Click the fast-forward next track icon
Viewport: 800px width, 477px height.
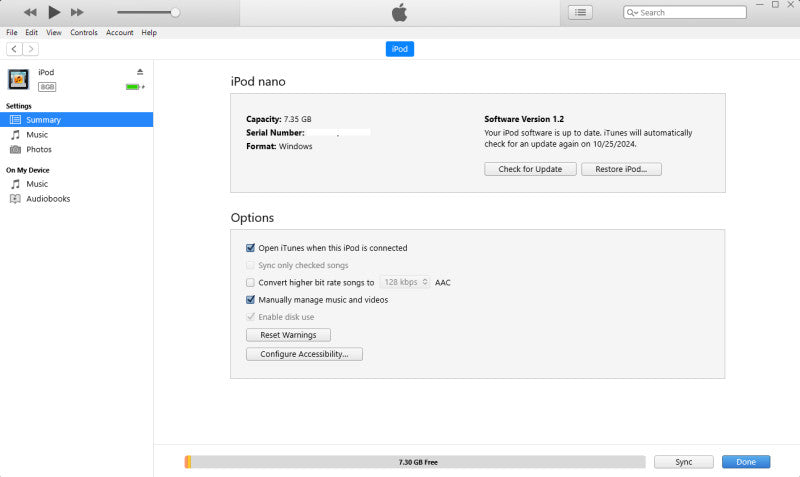point(77,12)
